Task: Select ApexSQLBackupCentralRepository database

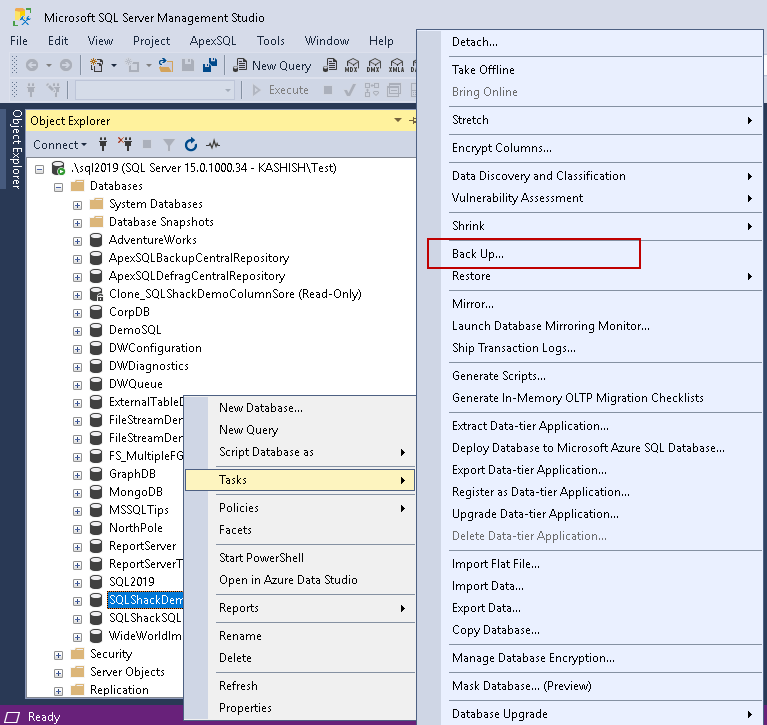Action: click(199, 258)
